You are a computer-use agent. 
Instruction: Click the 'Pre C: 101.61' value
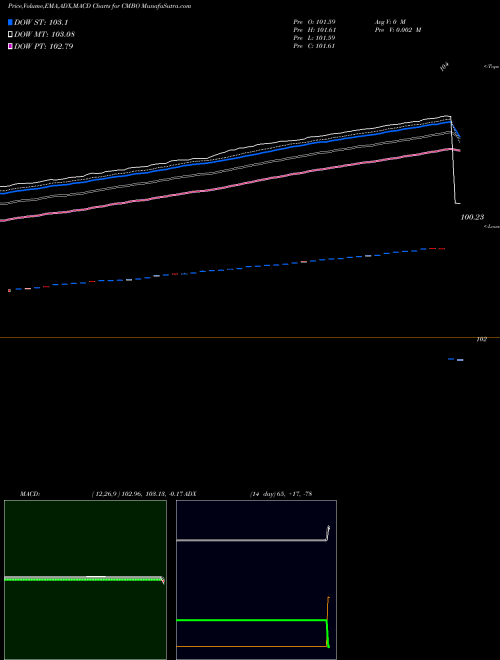(314, 46)
